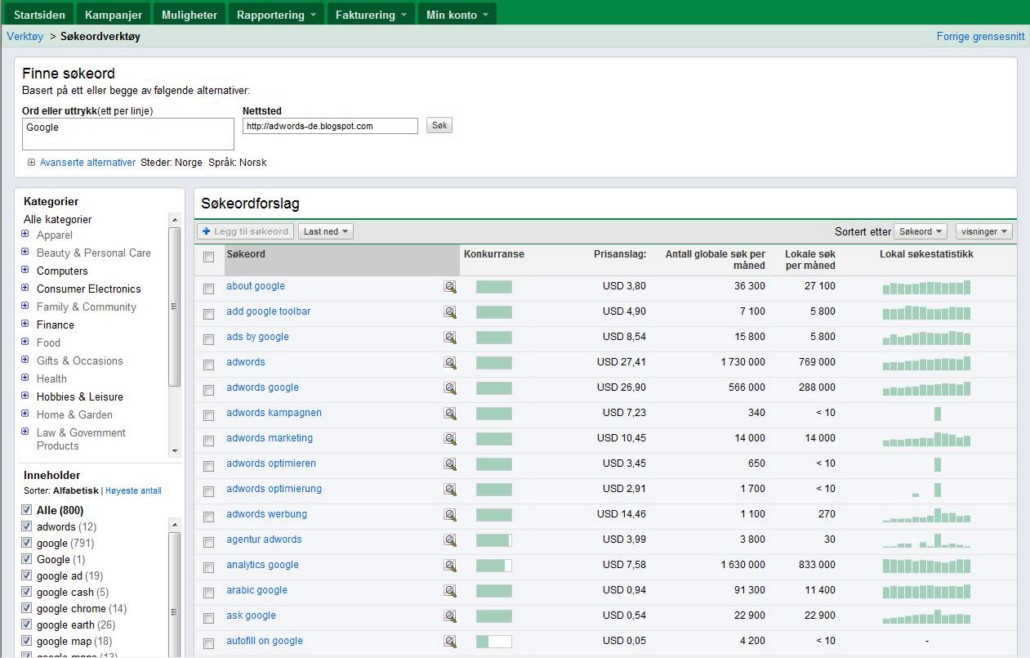
Task: Expand the Apparel category
Action: 25,234
